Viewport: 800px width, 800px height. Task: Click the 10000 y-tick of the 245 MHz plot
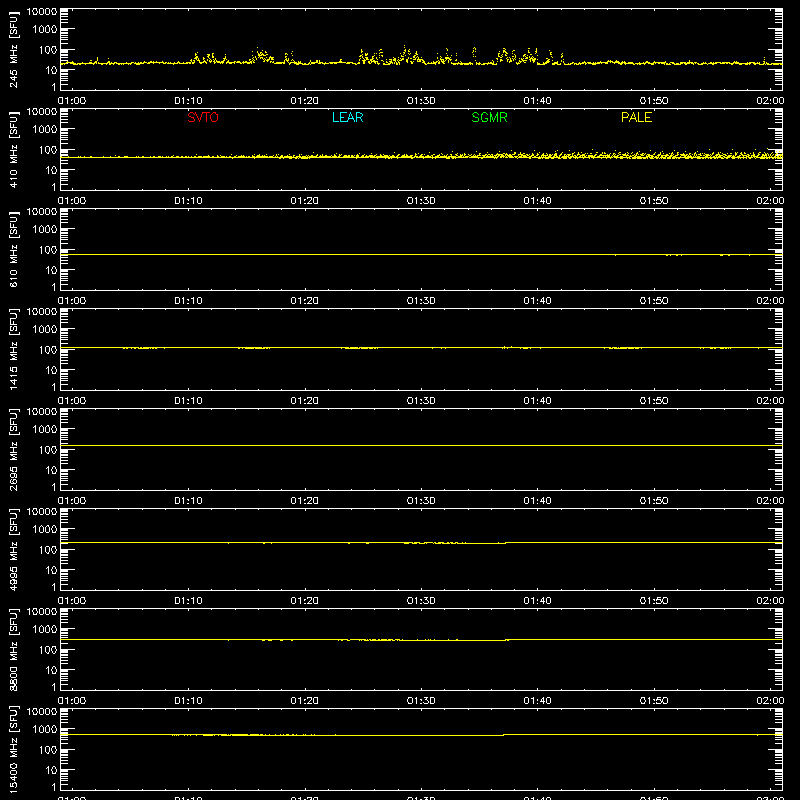tap(42, 12)
